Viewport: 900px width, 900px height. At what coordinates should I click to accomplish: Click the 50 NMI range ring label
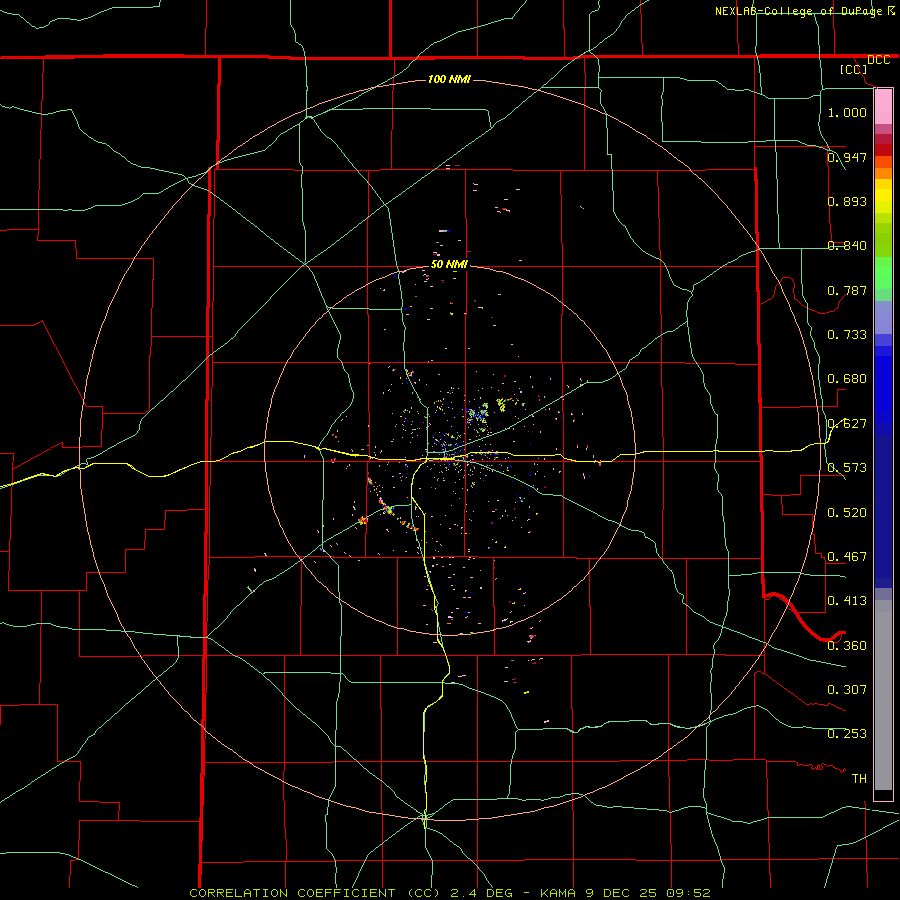click(449, 264)
